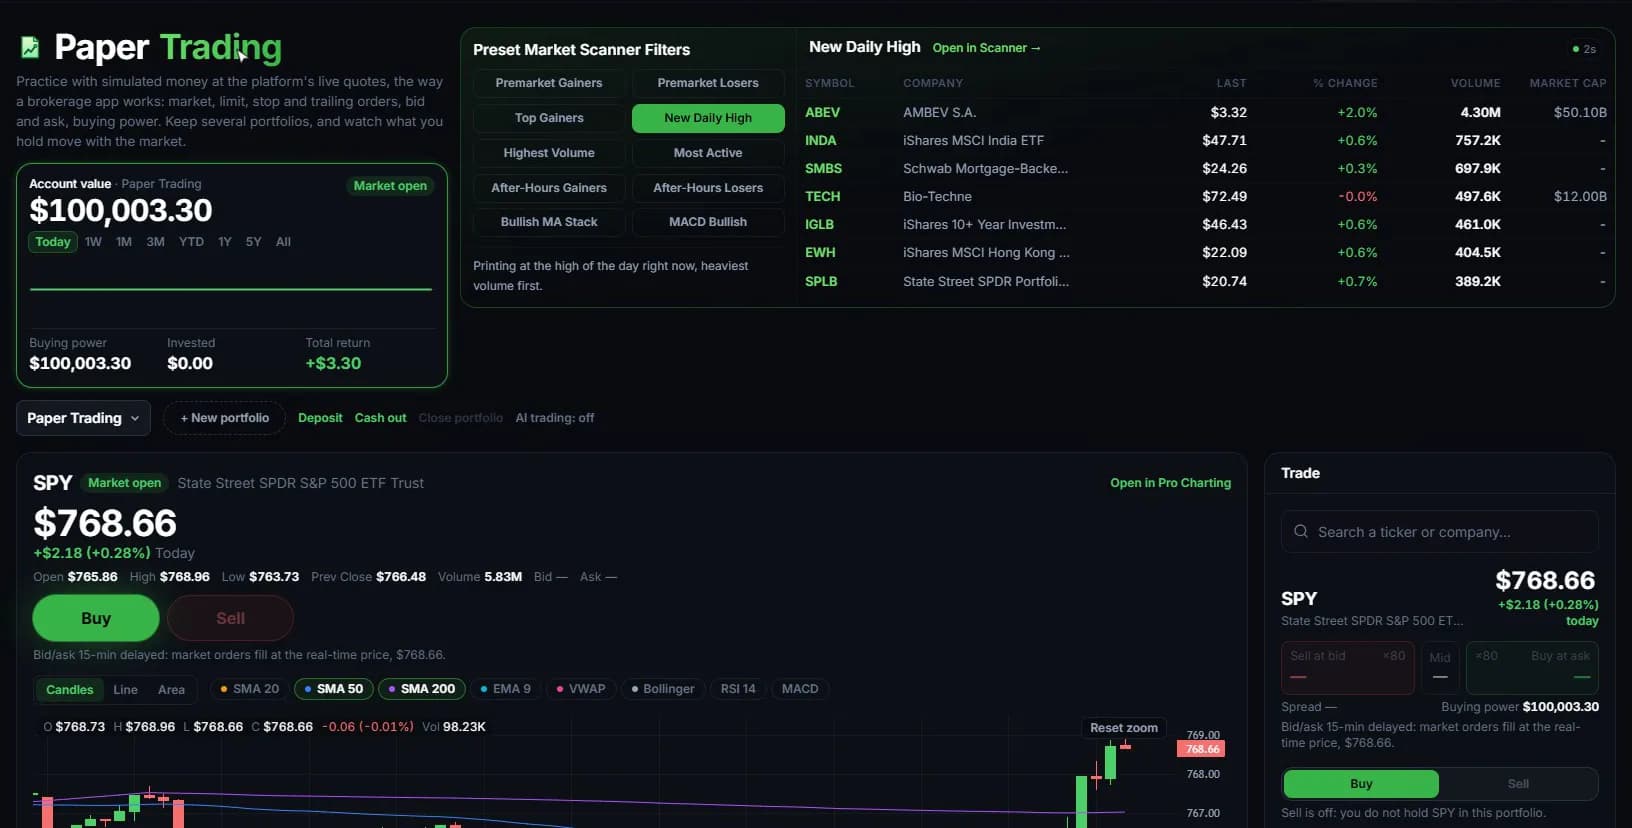Focus the ticker or company search field
Screen dimensions: 1632x828
click(x=1439, y=532)
